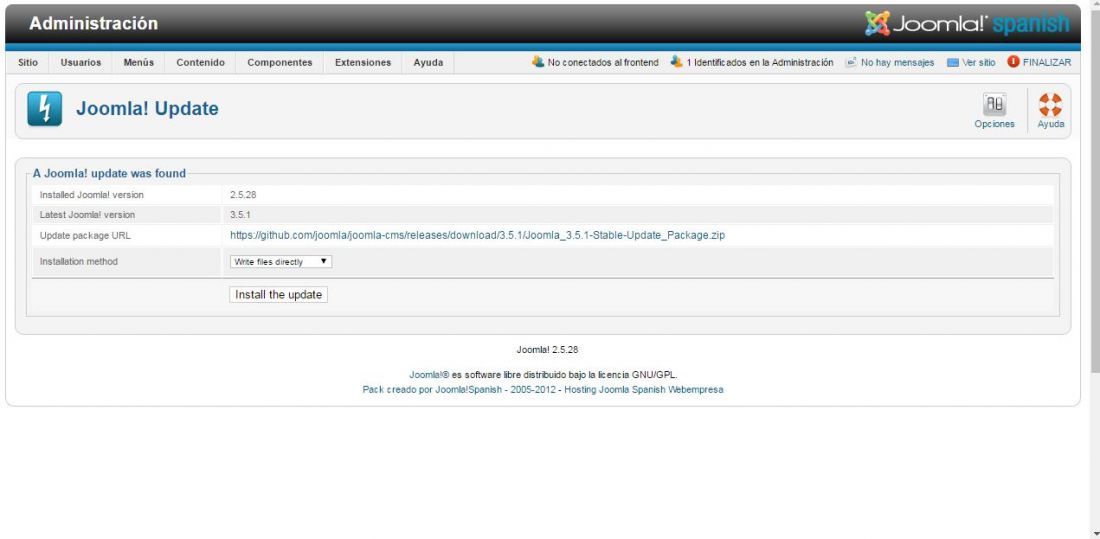Open Hosting Joomla Spanish Webempresa link
This screenshot has height=539, width=1100.
[x=644, y=390]
